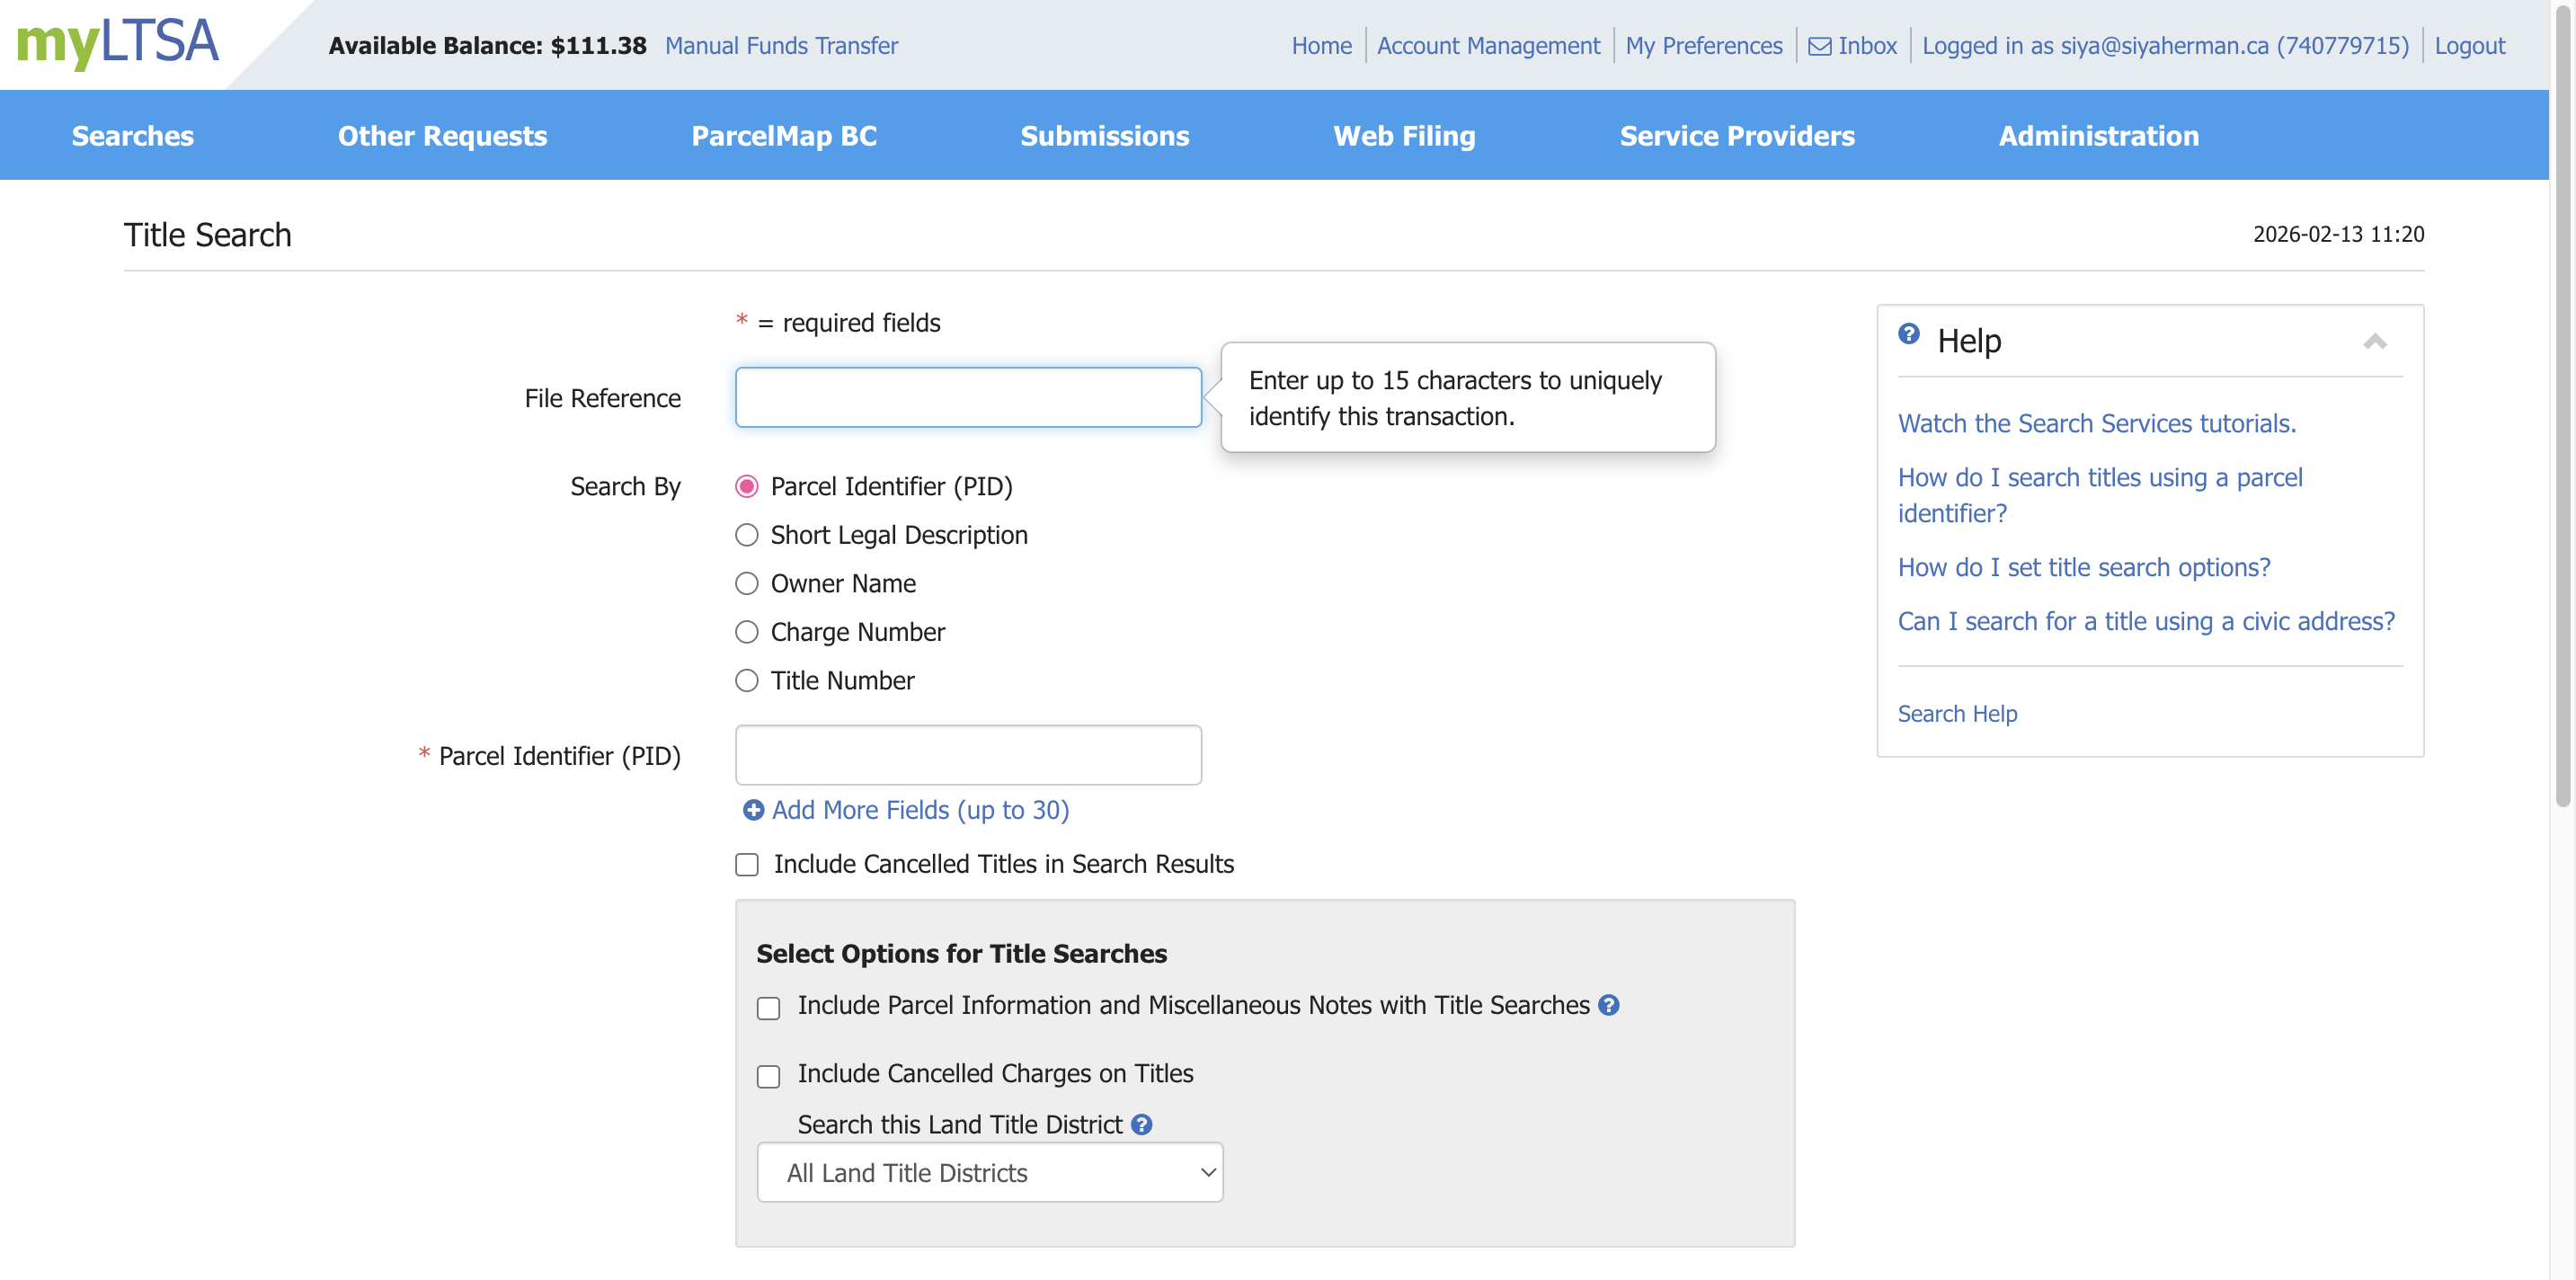Collapse the Help panel with the chevron
Image resolution: width=2576 pixels, height=1280 pixels.
(x=2374, y=342)
